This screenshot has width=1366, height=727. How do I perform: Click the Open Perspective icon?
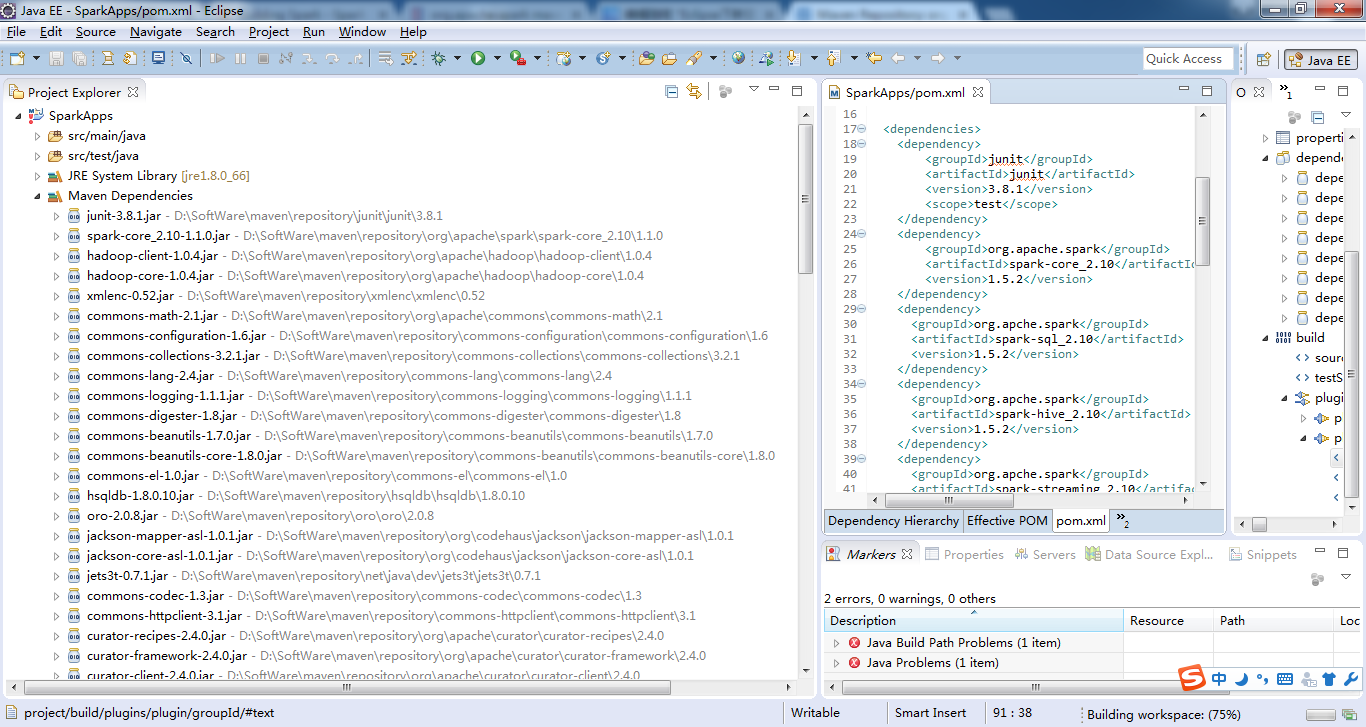(1263, 60)
